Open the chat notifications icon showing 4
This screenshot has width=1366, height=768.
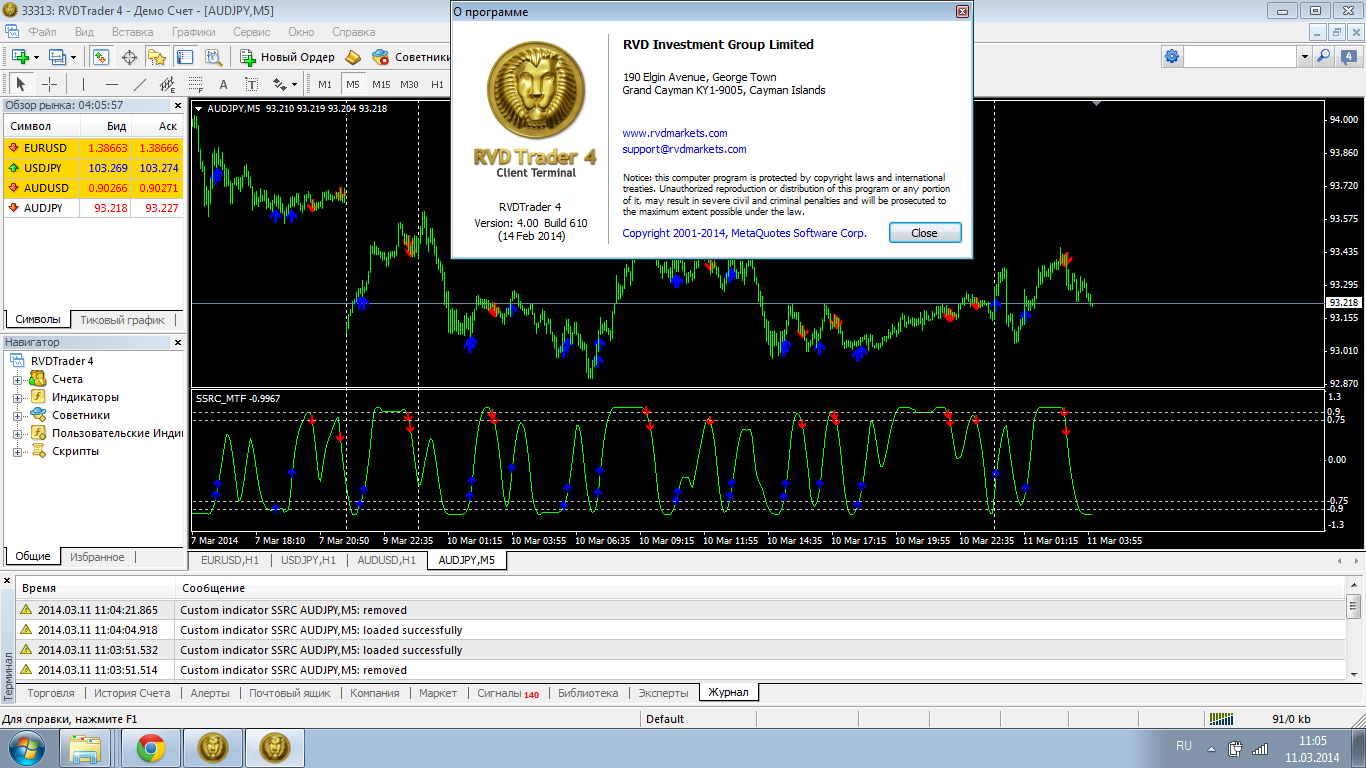pos(1349,57)
